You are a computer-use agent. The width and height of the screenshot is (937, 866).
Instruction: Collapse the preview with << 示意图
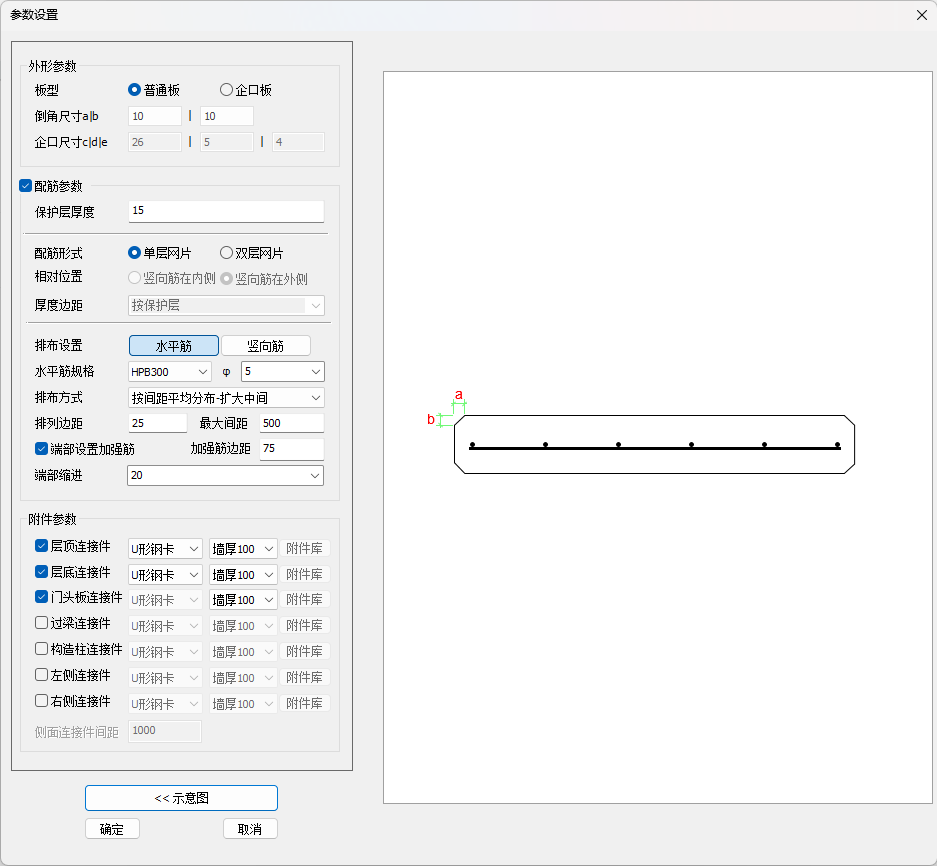click(181, 798)
